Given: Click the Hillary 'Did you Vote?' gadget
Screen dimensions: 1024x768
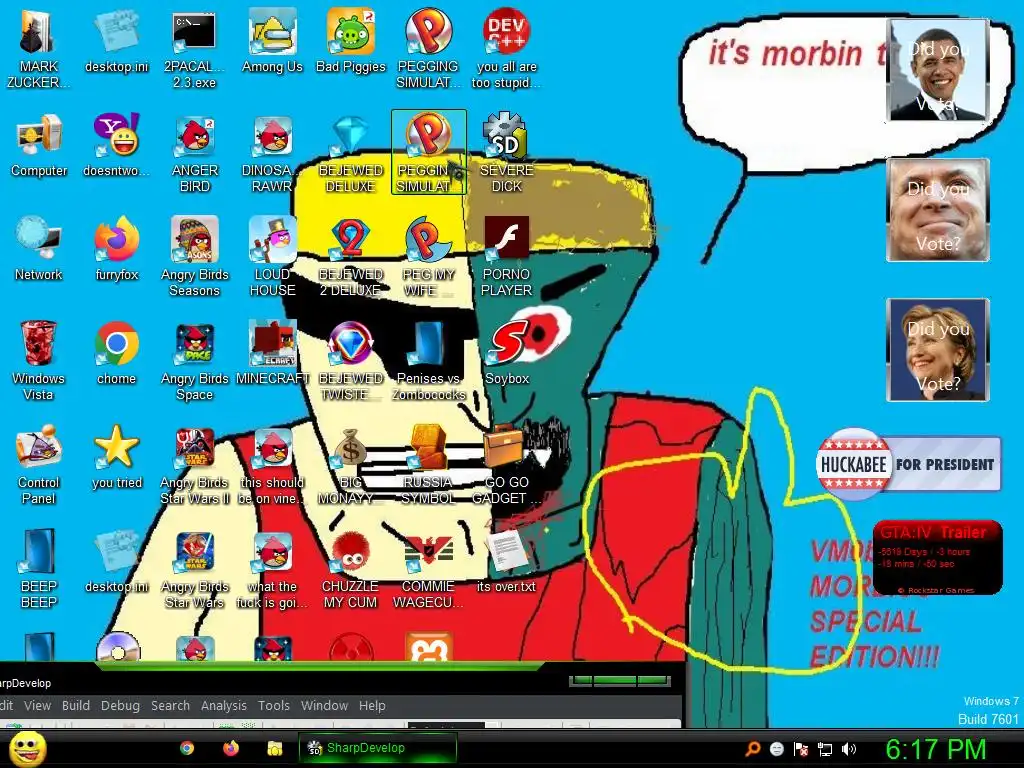Looking at the screenshot, I should point(938,349).
